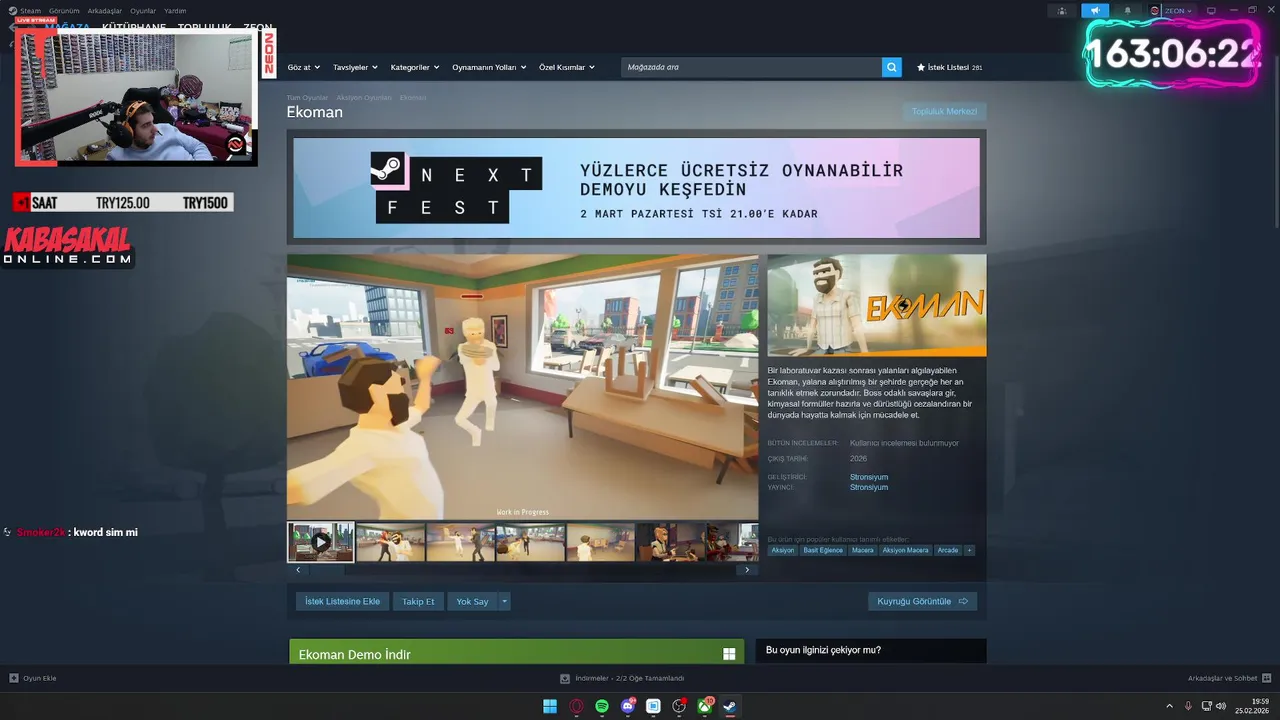1280x720 pixels.
Task: Click the Next Fest demo banner
Action: (x=636, y=188)
